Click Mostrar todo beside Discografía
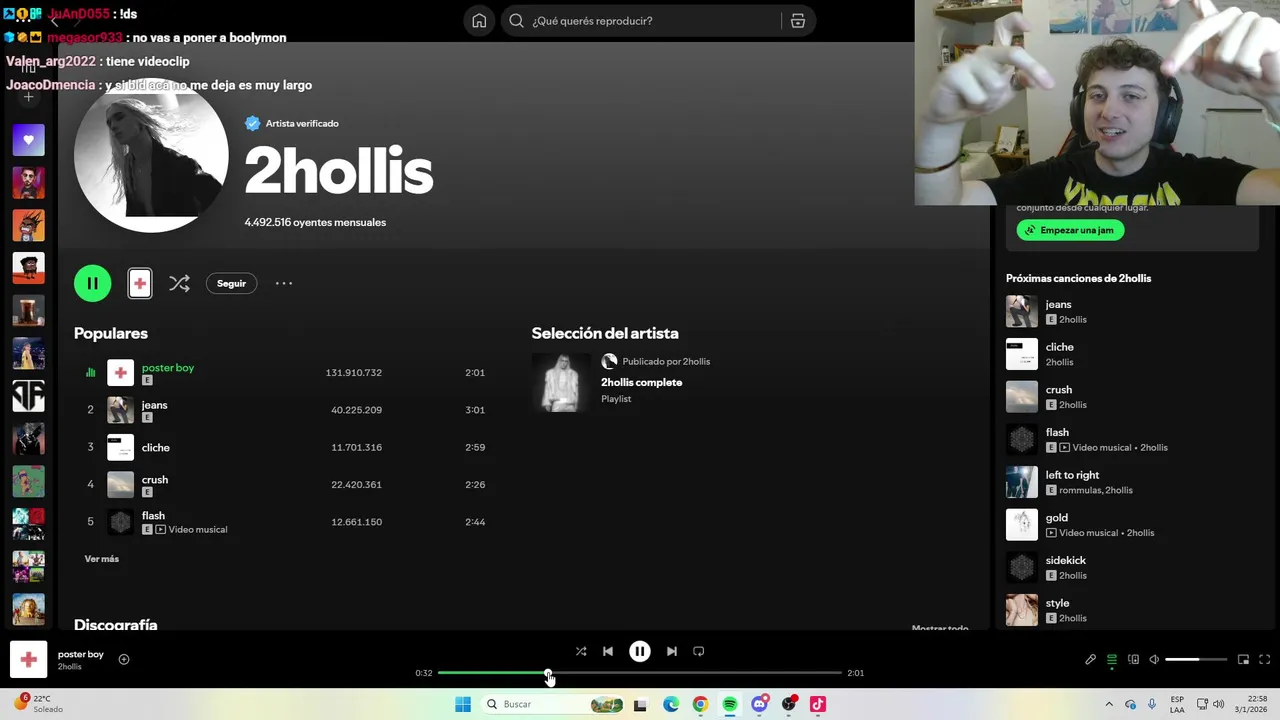 940,627
